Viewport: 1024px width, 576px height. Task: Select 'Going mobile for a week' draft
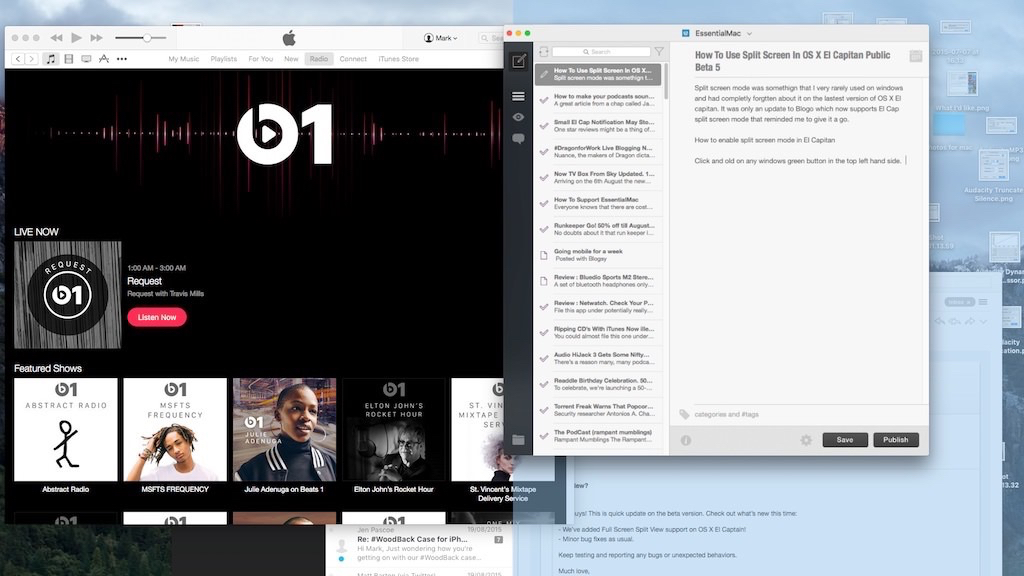[x=598, y=255]
